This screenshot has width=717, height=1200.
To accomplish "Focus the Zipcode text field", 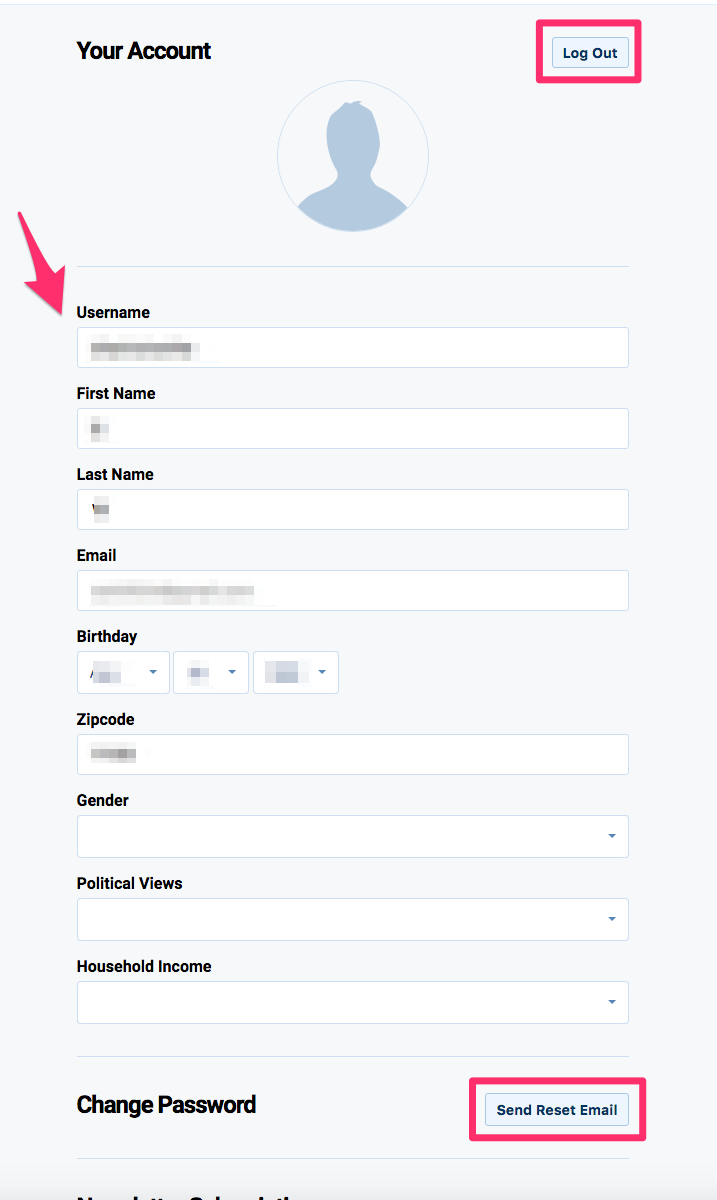I will pyautogui.click(x=353, y=755).
